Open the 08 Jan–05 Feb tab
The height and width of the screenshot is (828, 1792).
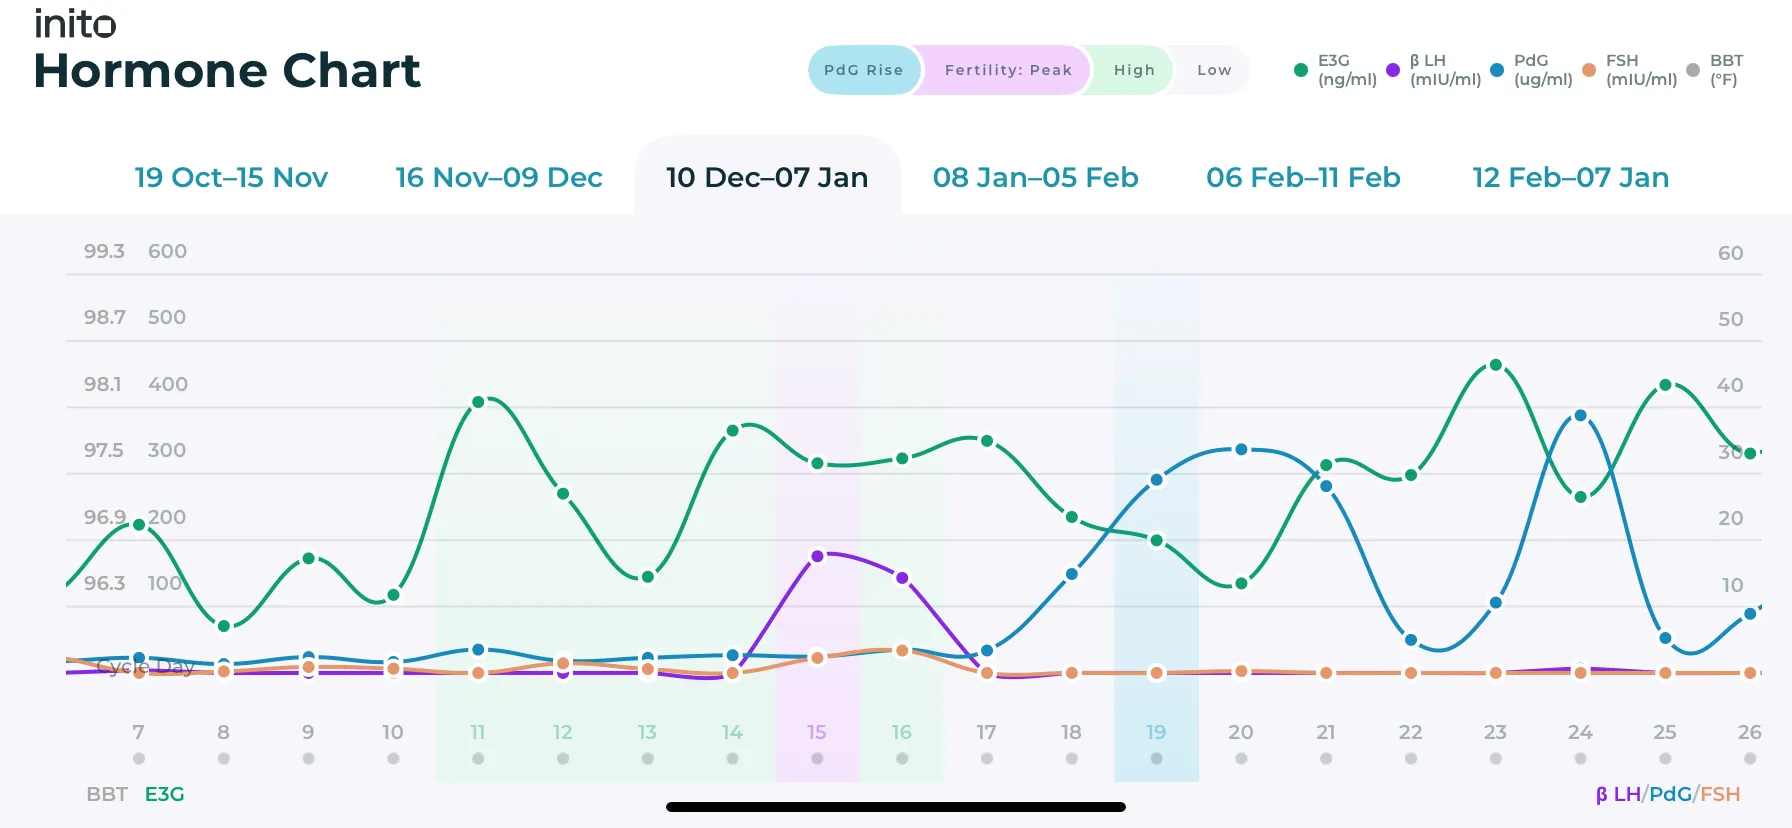(x=1036, y=177)
